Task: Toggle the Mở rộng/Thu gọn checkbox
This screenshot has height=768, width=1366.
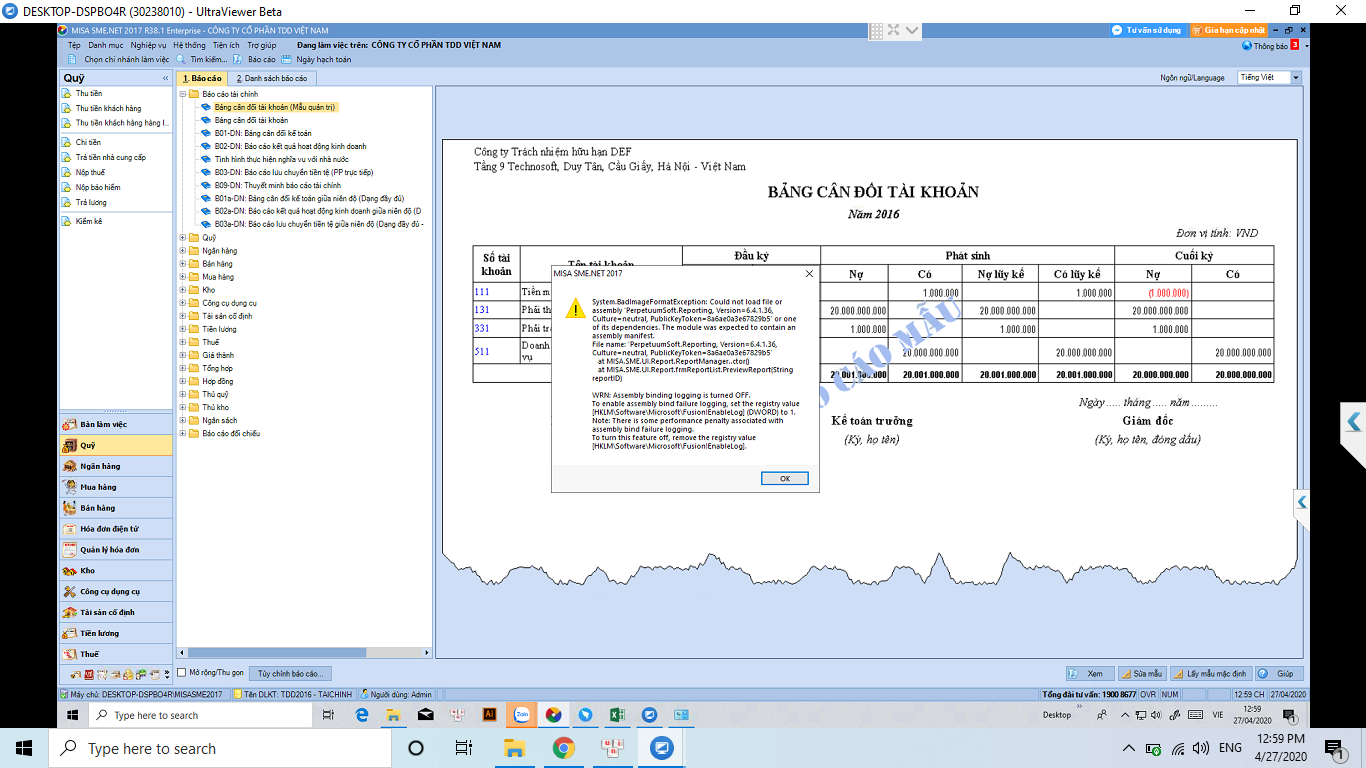Action: (182, 672)
